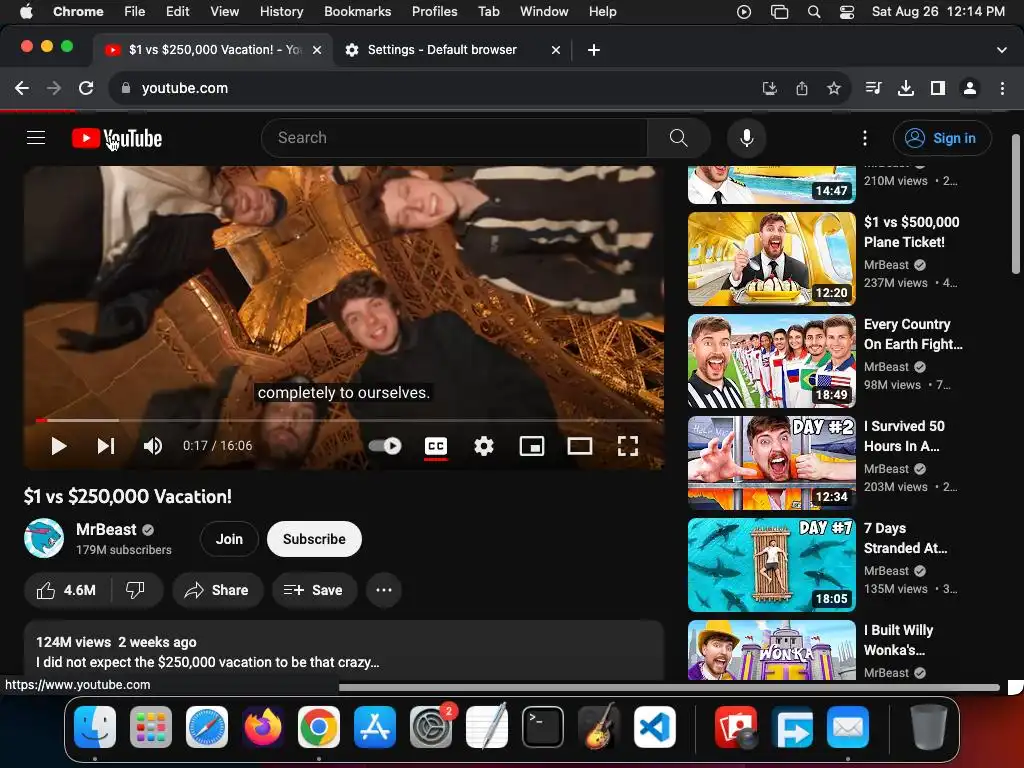The width and height of the screenshot is (1024, 768).
Task: Open more actions ellipsis button
Action: [384, 590]
